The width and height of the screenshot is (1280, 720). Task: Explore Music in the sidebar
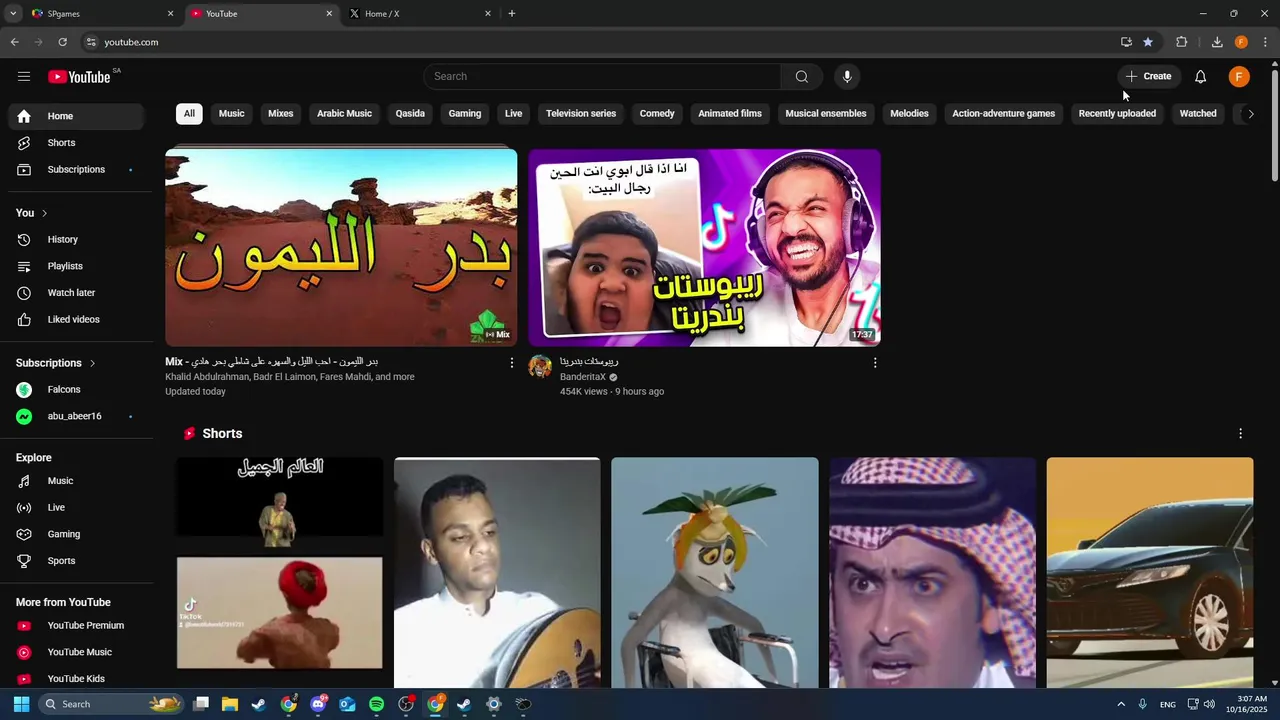(76, 481)
